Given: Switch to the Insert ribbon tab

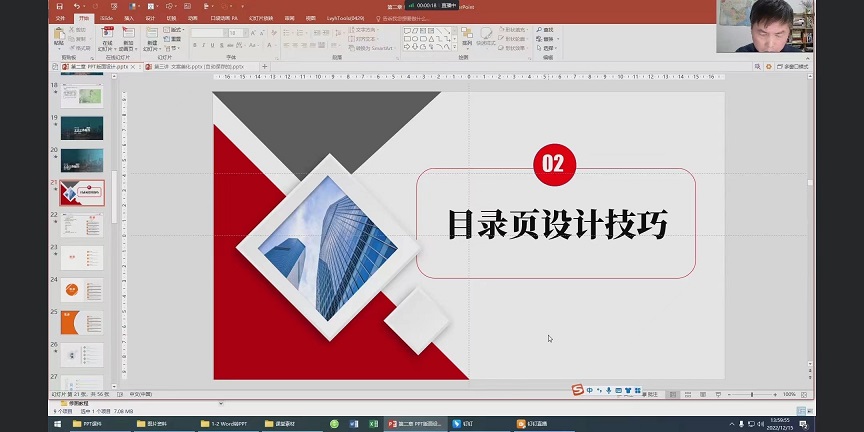Looking at the screenshot, I should click(x=129, y=18).
